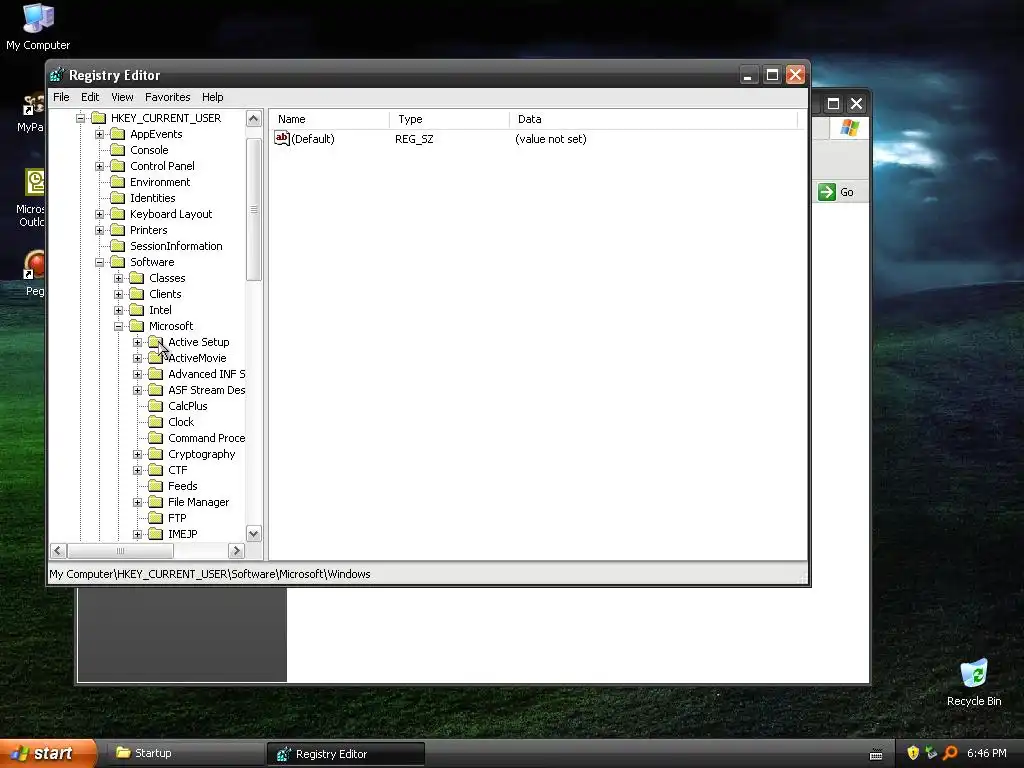
Task: Select the Advanced INF S key
Action: (x=206, y=374)
